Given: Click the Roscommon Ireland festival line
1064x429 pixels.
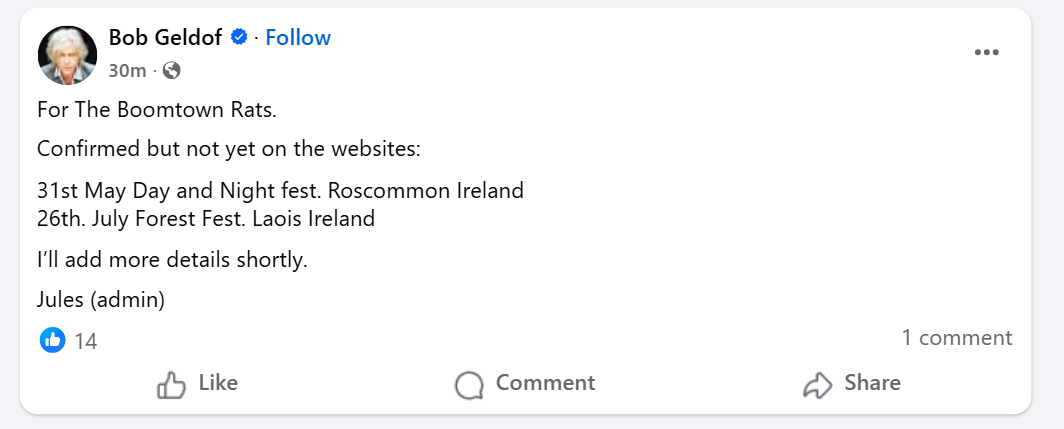Looking at the screenshot, I should pyautogui.click(x=280, y=190).
